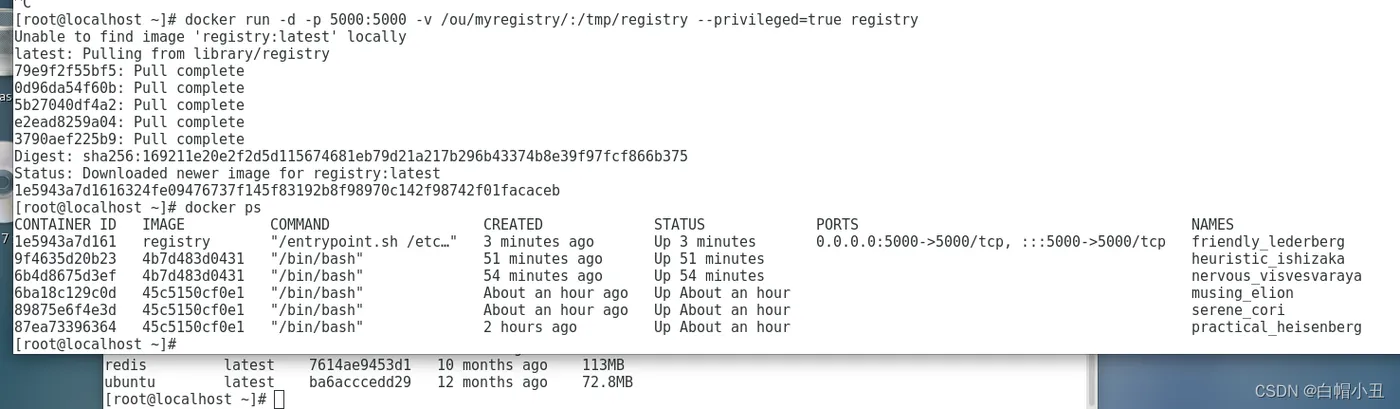Click the PORTS column header

[x=837, y=224]
